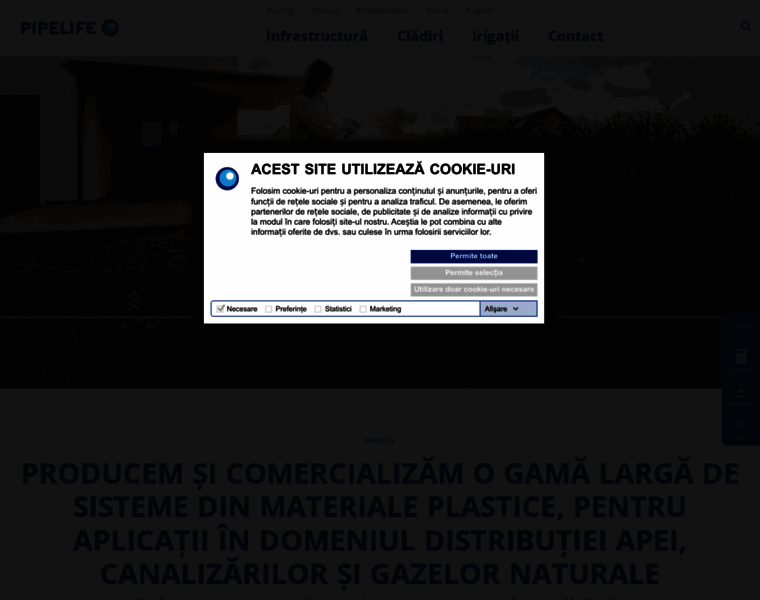Screen dimensions: 760x600
Task: Click the ACEST SITE UTILIZEAZĂ COOKIE-URI heading
Action: coord(383,169)
